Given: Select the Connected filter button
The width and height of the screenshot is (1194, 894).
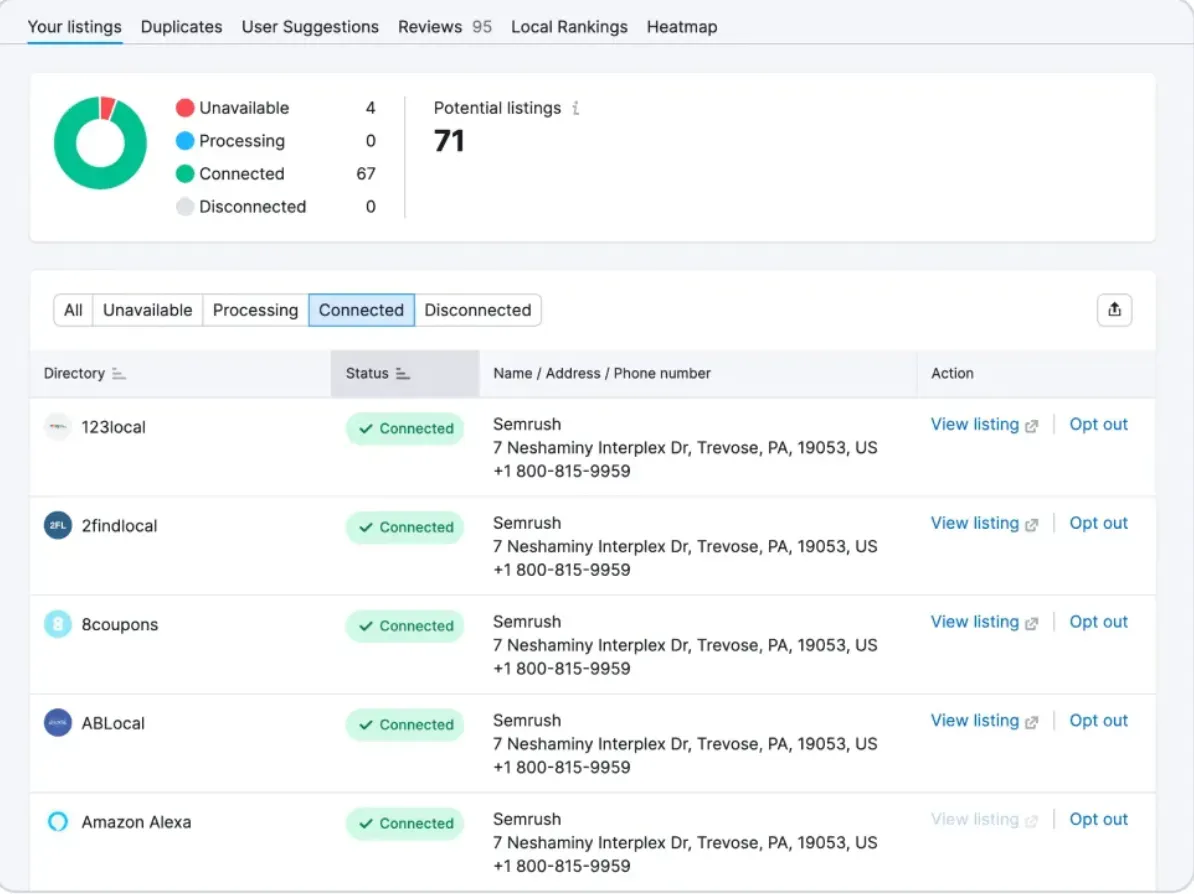Looking at the screenshot, I should point(361,310).
